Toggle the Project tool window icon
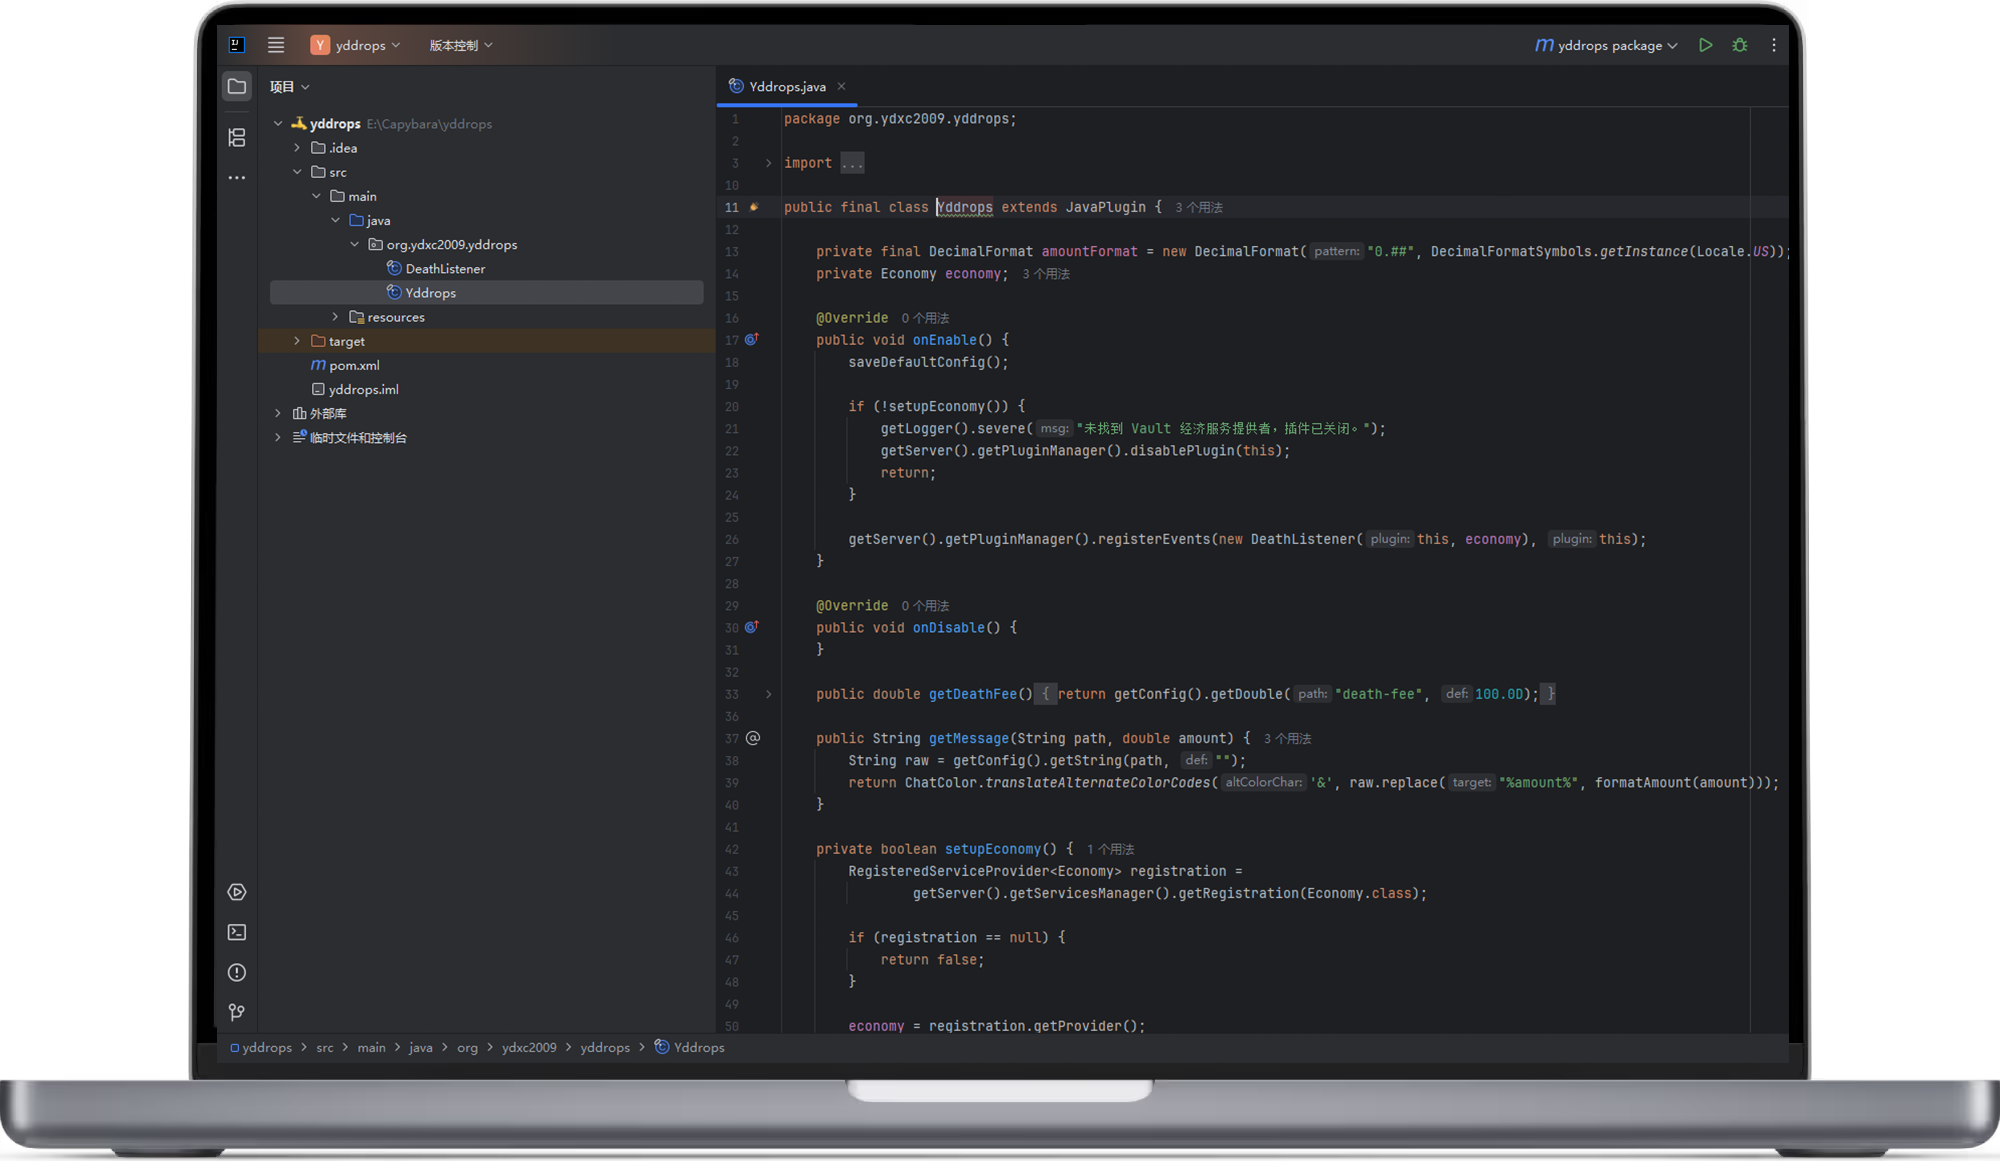The height and width of the screenshot is (1161, 2000). coord(237,87)
